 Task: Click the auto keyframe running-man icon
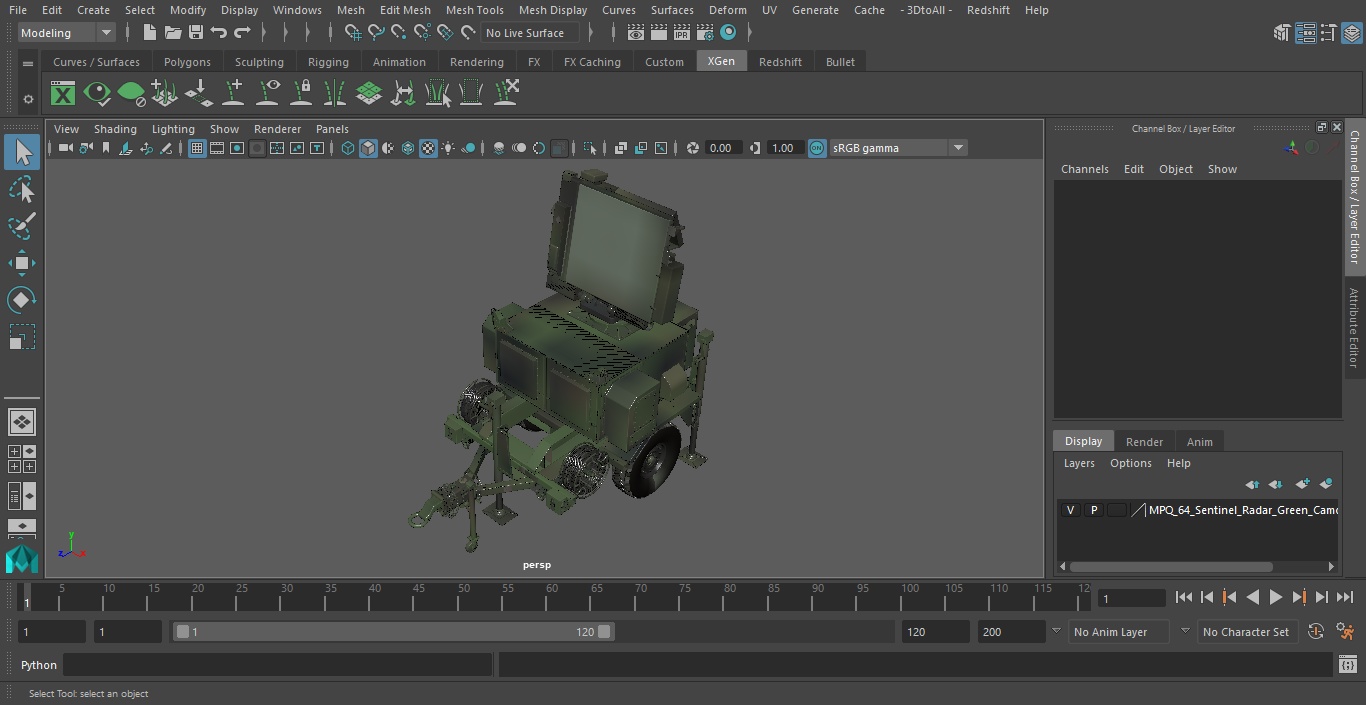[1345, 632]
